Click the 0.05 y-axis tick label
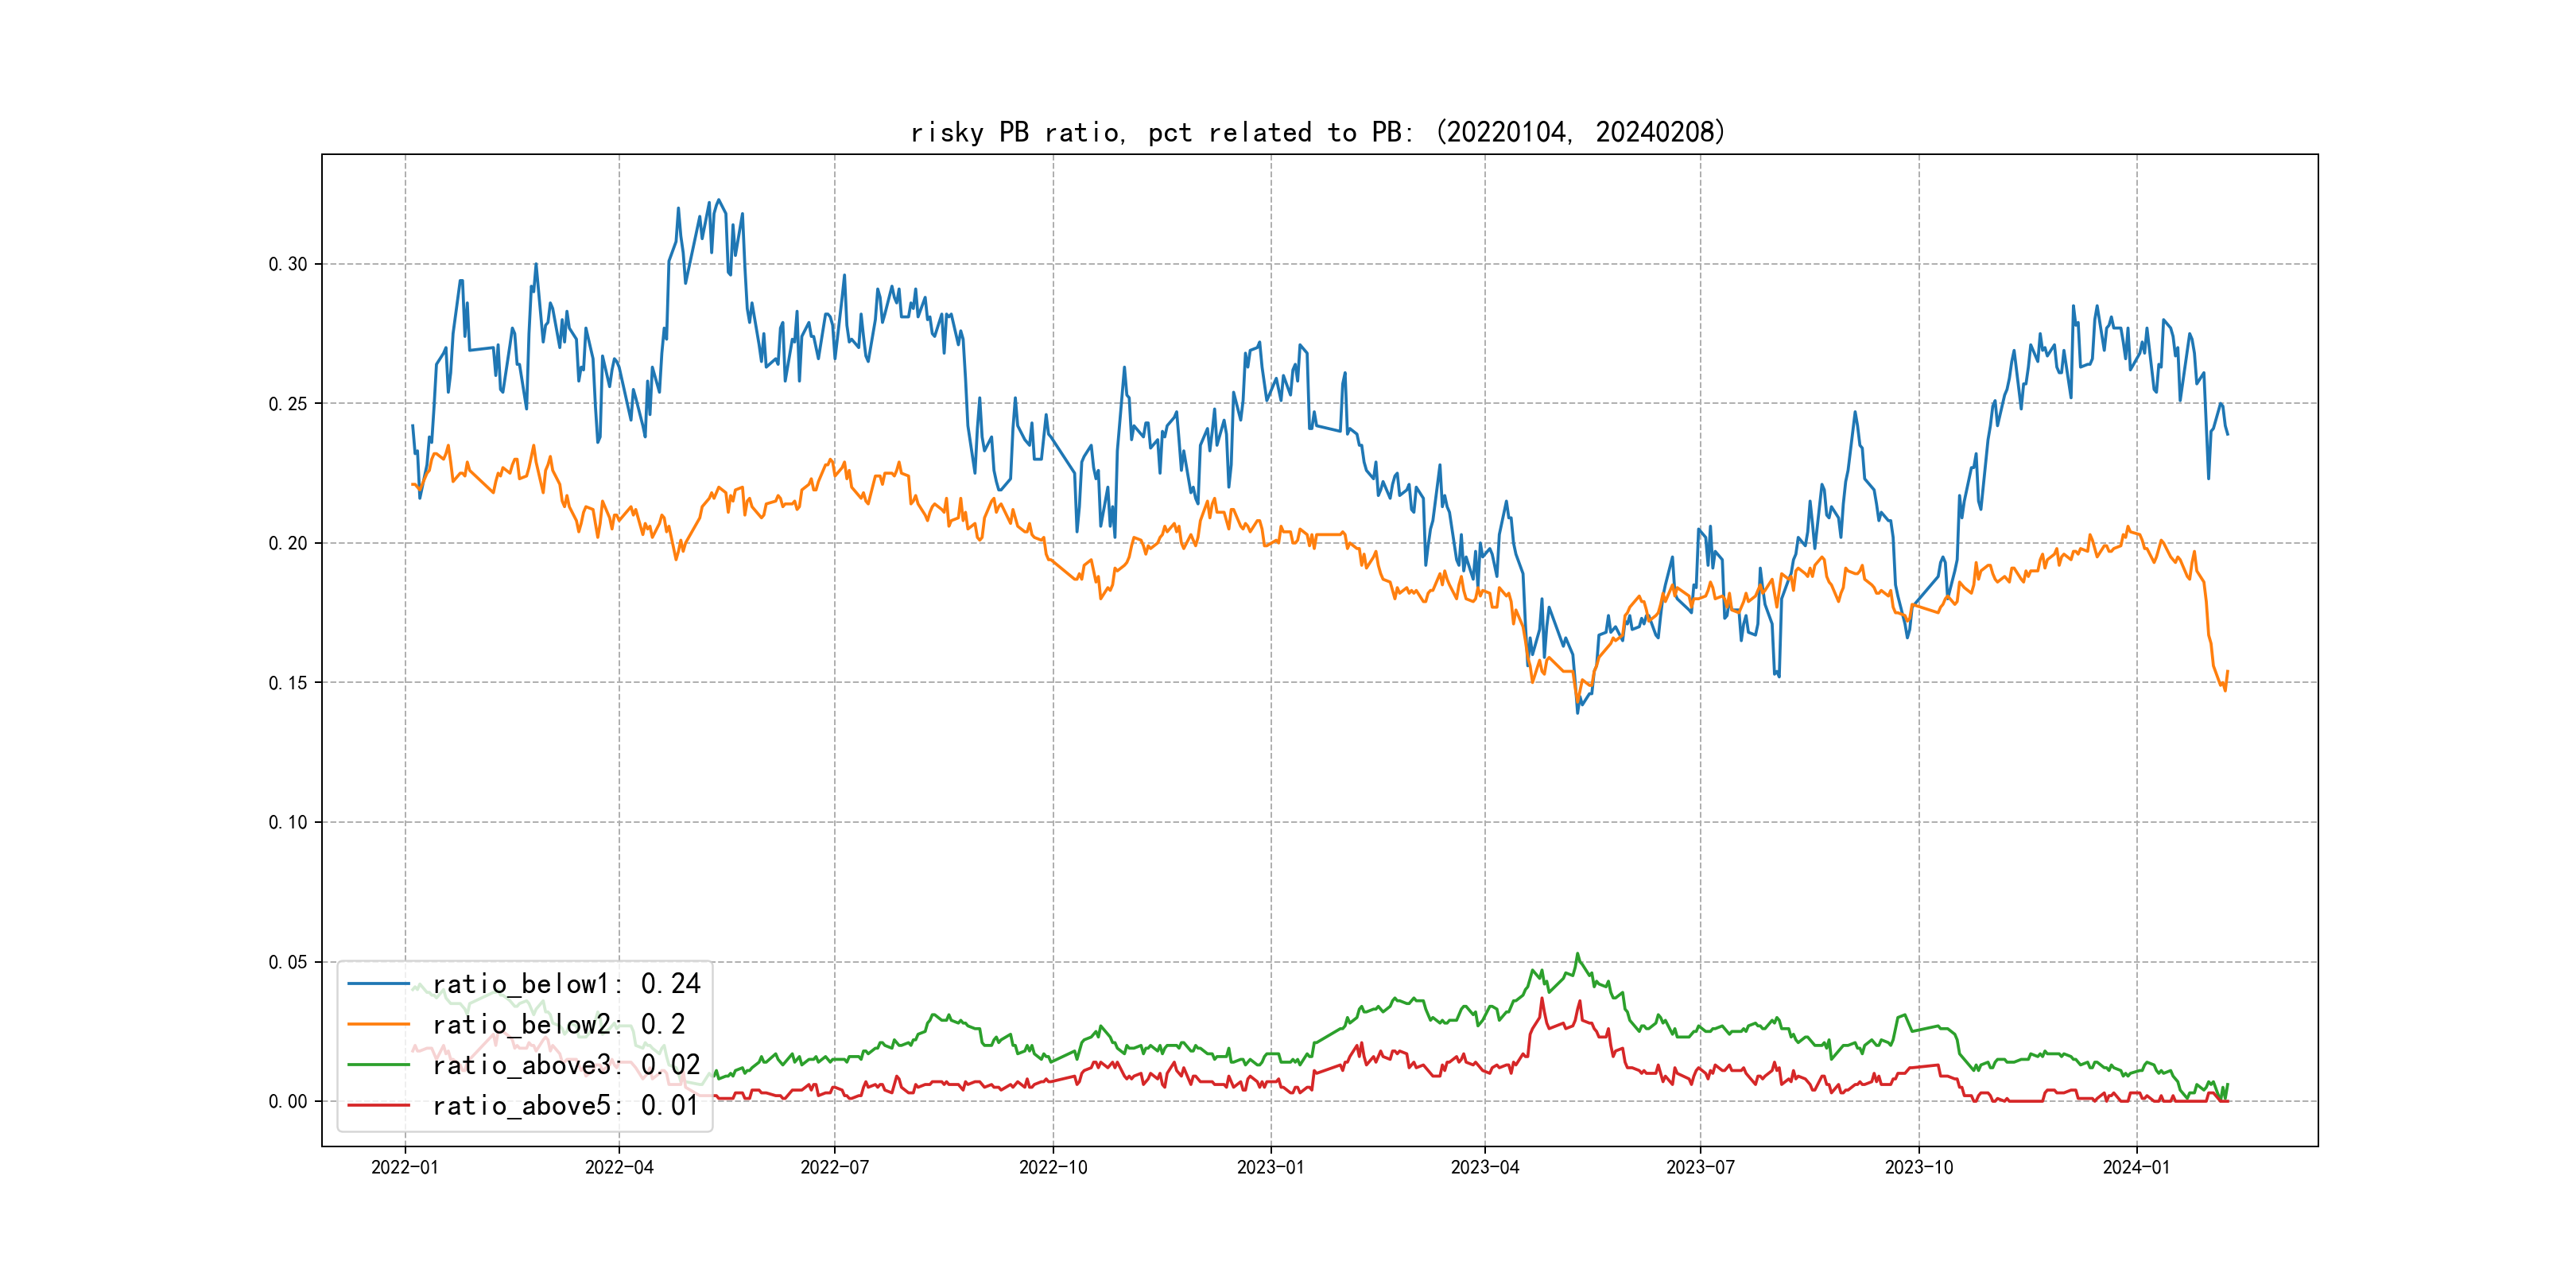The image size is (2576, 1288). point(288,962)
